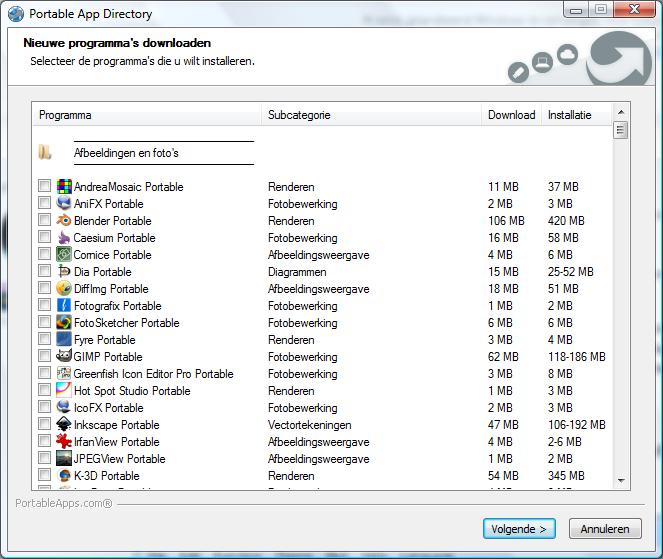Click the 25-52 MB installation size
The height and width of the screenshot is (559, 663).
pyautogui.click(x=571, y=271)
